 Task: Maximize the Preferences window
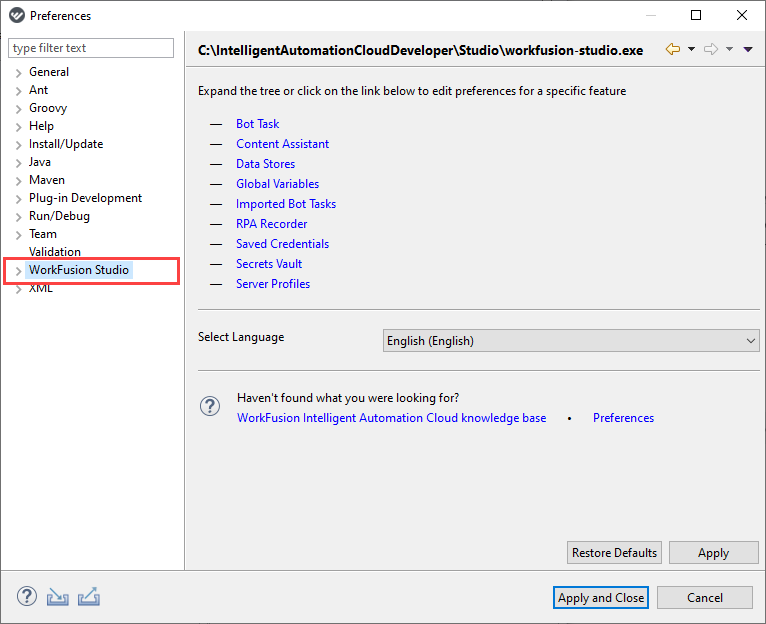click(x=696, y=16)
